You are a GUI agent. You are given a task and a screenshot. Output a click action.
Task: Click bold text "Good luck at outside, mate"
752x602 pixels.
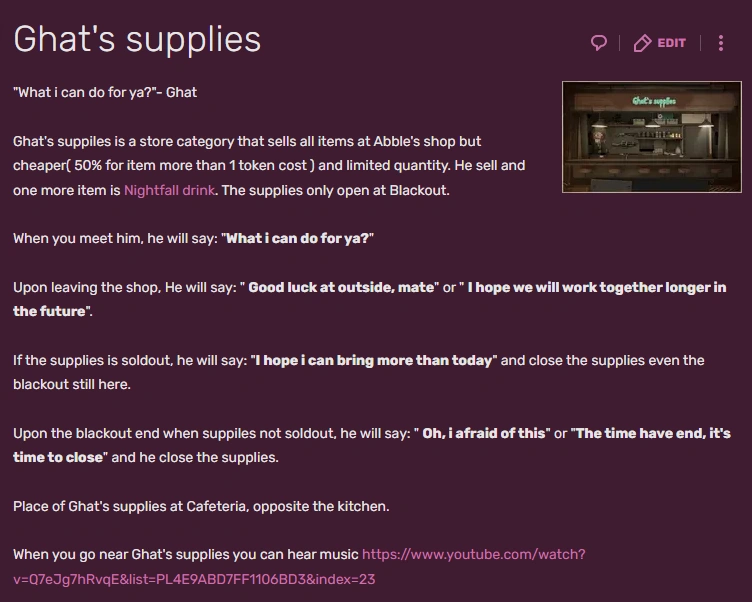[341, 287]
